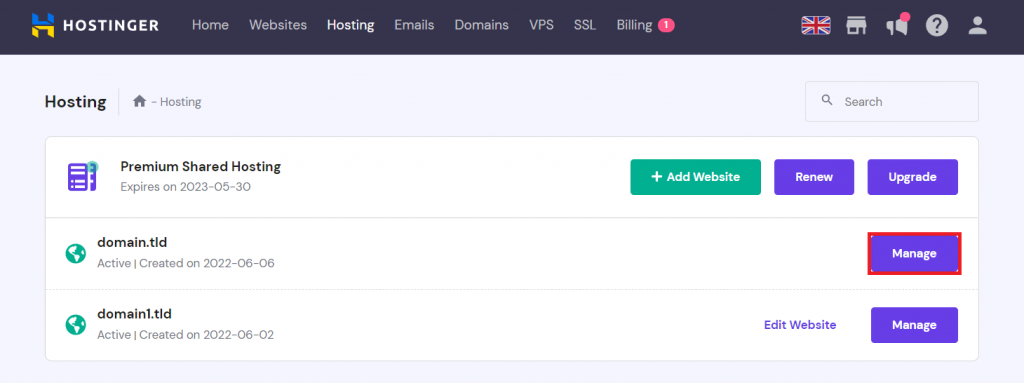Open the language selector UK flag
Viewport: 1024px width, 383px height.
pos(816,25)
